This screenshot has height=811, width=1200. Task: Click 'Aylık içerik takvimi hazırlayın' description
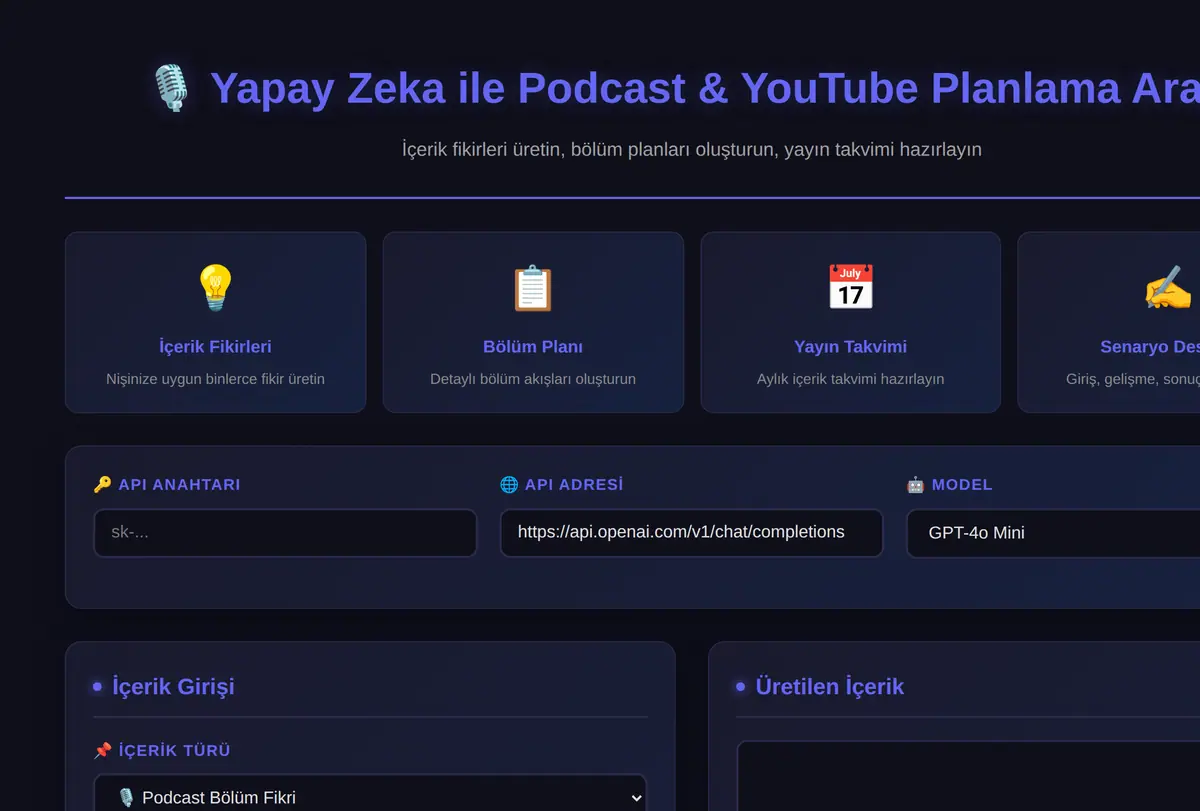click(850, 380)
